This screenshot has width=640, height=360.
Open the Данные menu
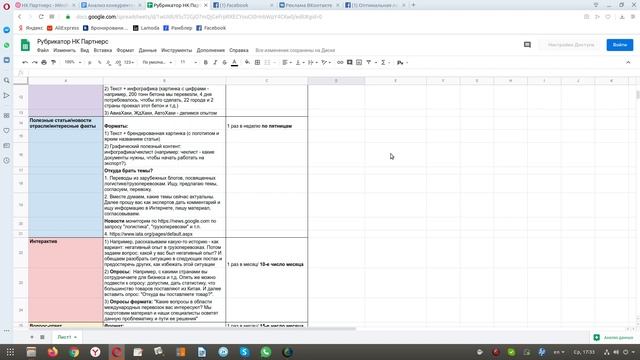coord(147,50)
